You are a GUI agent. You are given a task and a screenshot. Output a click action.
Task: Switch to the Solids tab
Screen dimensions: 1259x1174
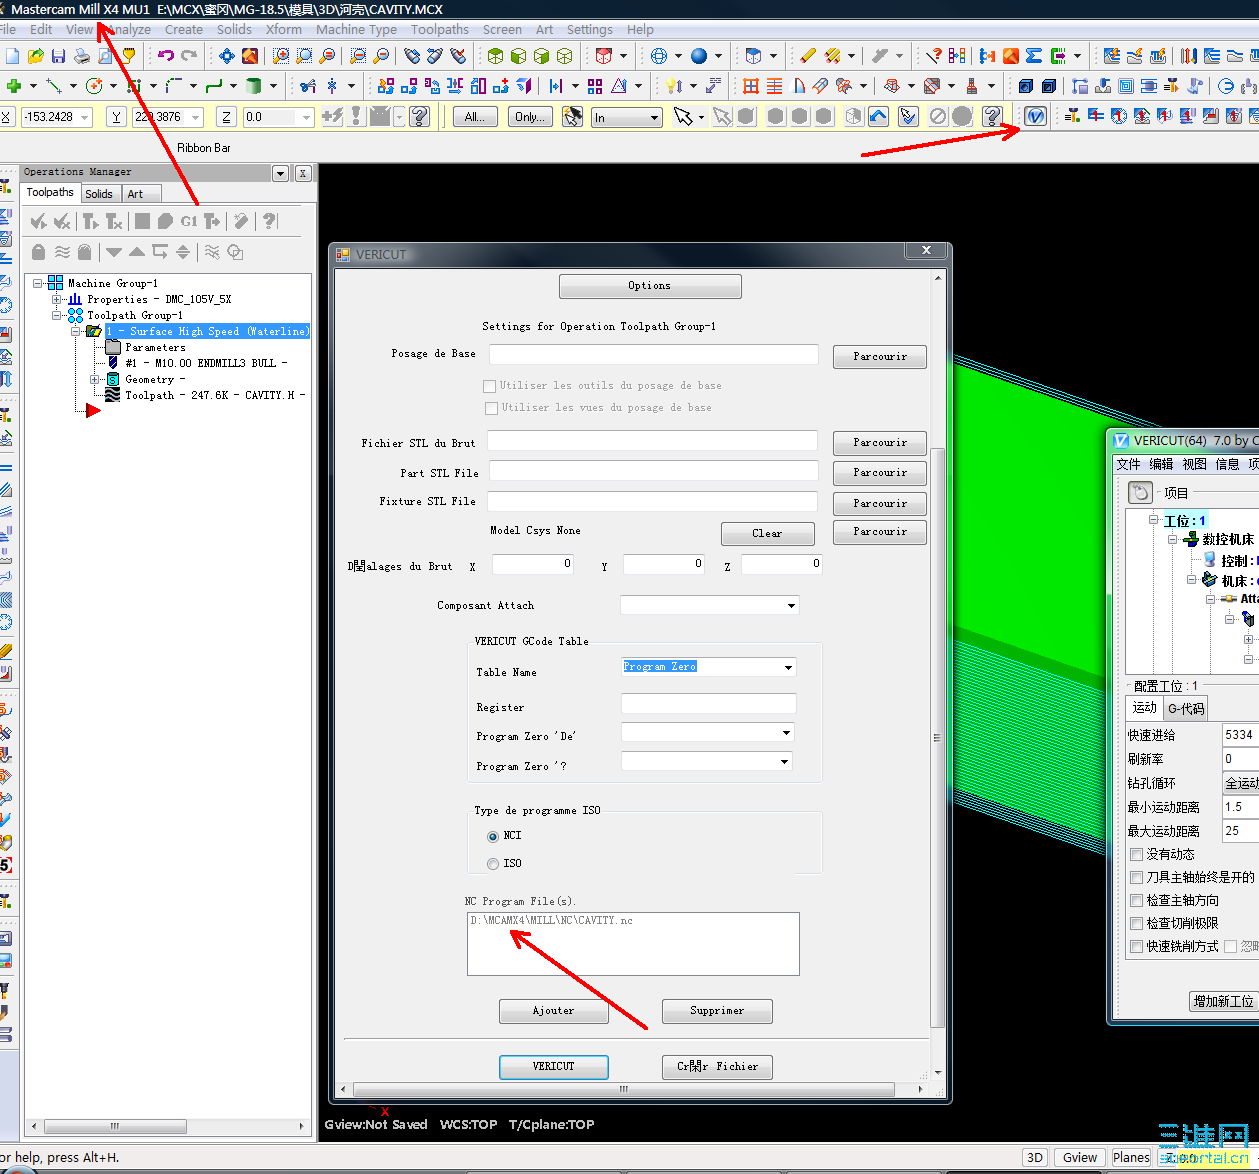[x=99, y=194]
